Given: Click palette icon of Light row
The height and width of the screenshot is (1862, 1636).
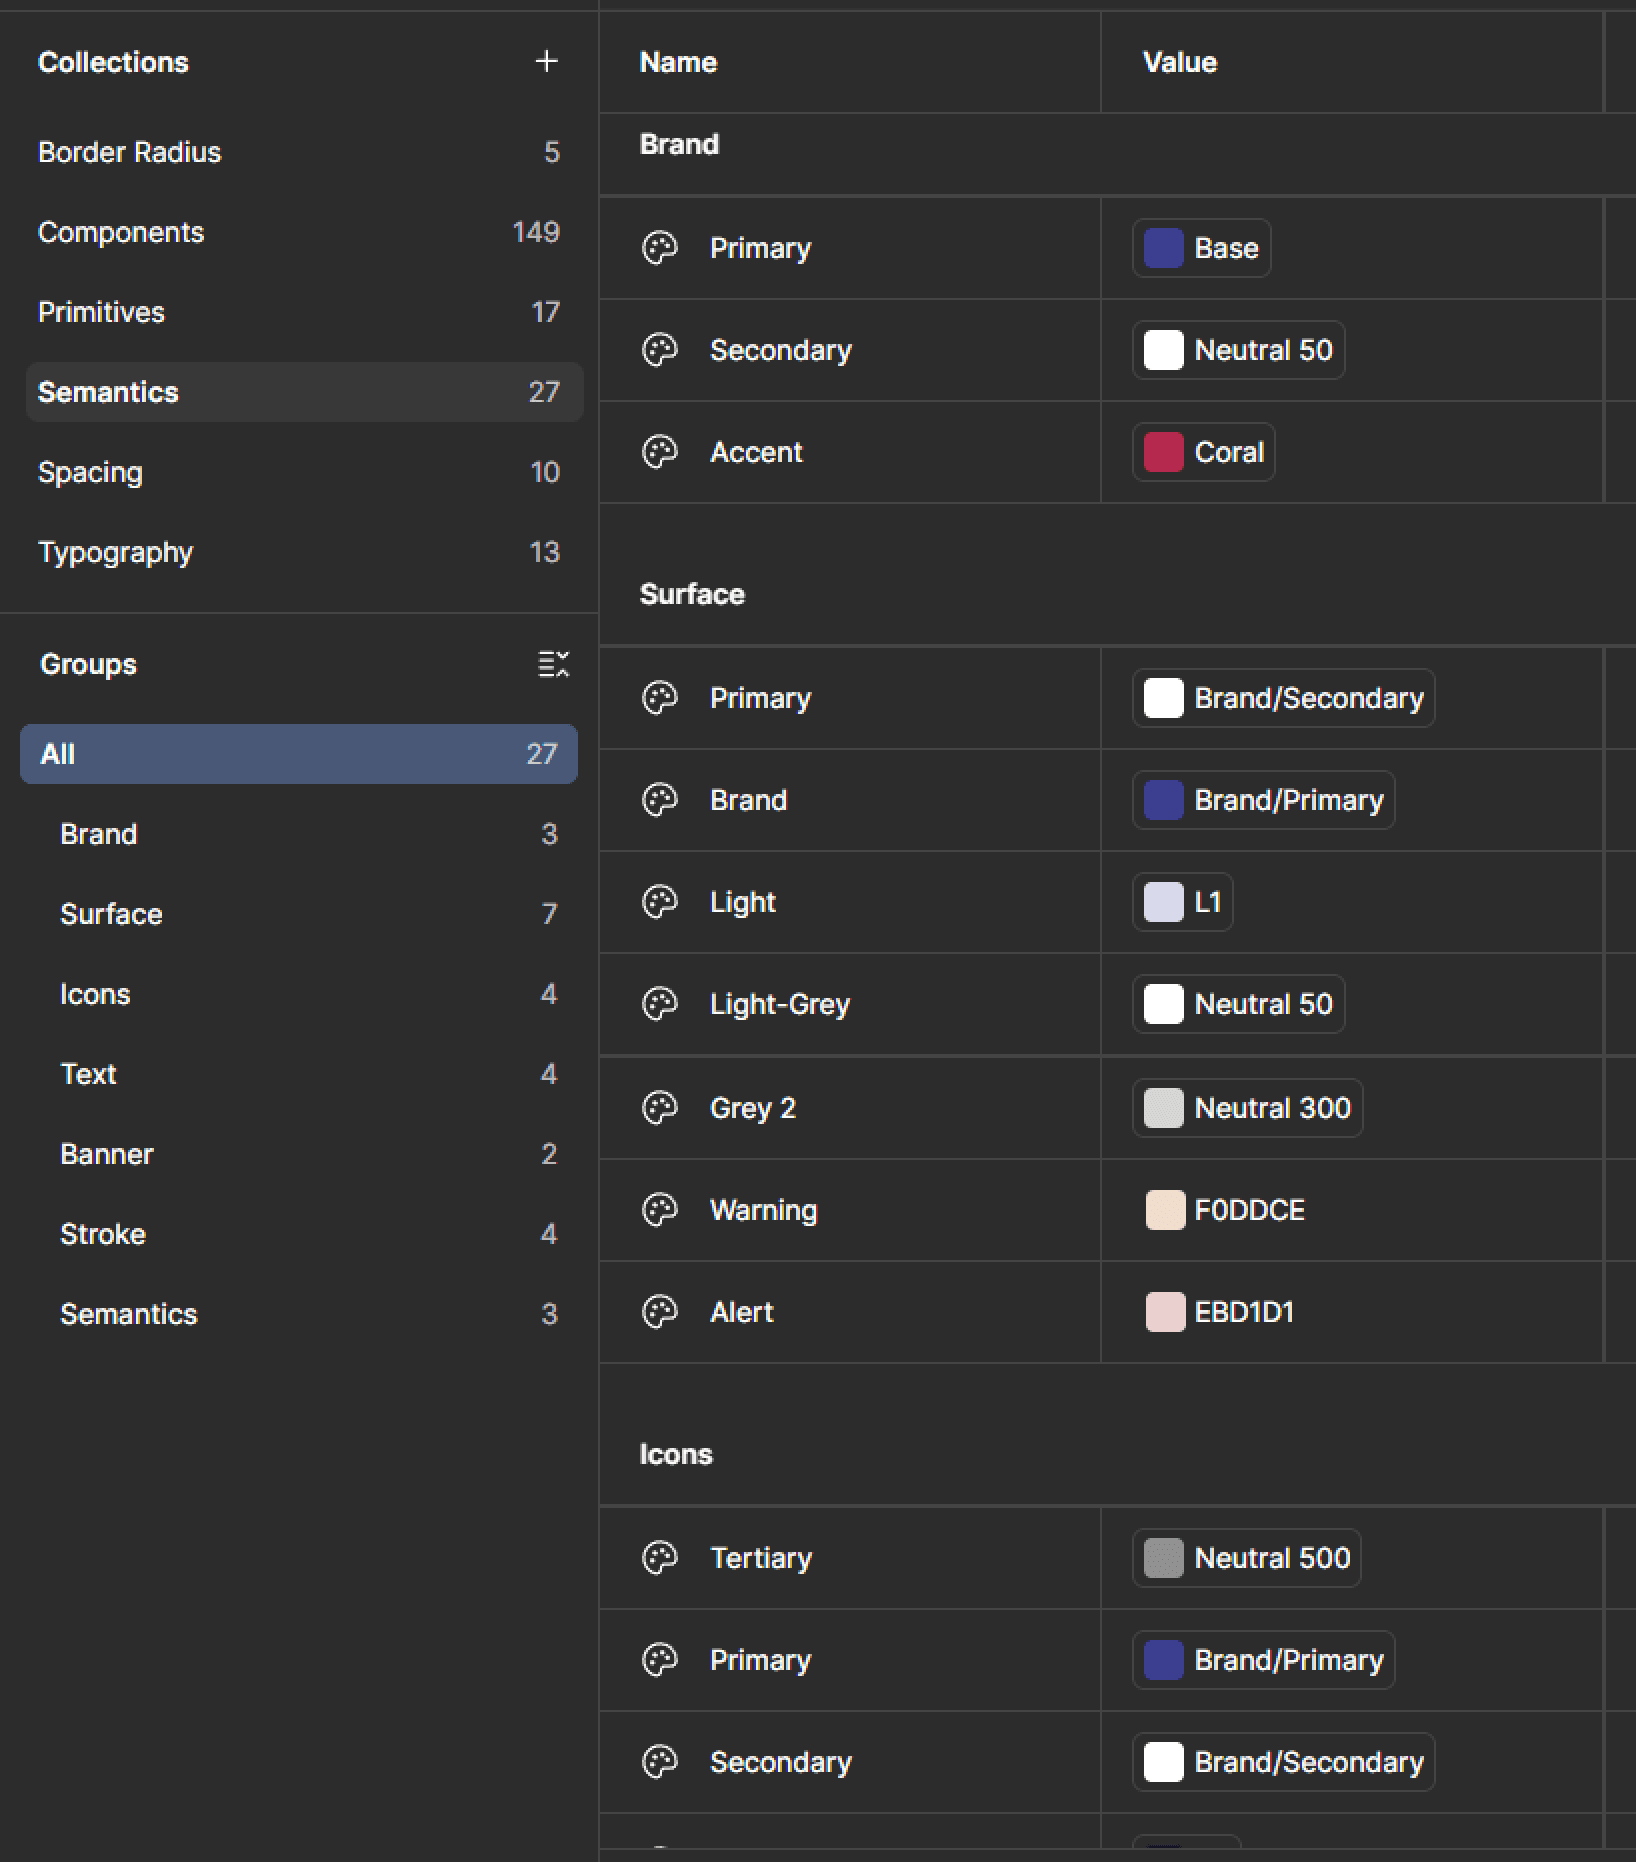Looking at the screenshot, I should tap(660, 902).
